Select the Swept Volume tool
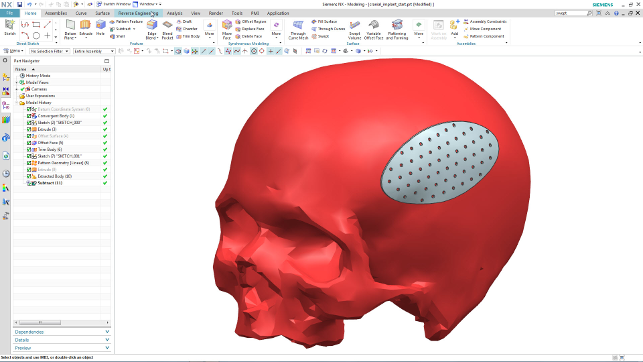Viewport: 643px width, 362px height. coord(355,30)
